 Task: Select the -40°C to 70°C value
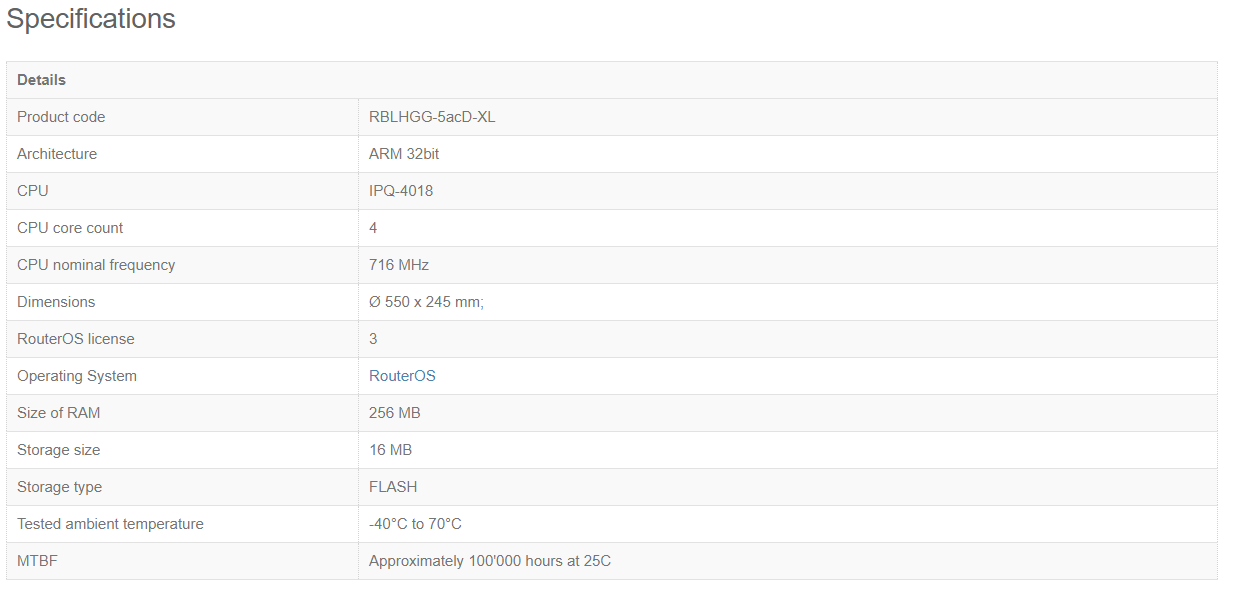point(415,524)
